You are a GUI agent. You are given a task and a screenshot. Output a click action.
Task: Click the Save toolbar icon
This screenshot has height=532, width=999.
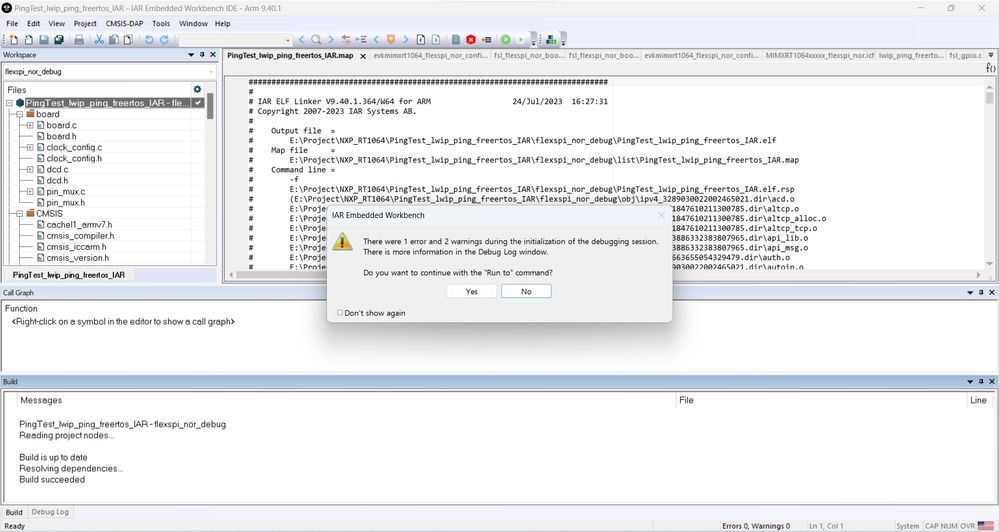[x=44, y=40]
